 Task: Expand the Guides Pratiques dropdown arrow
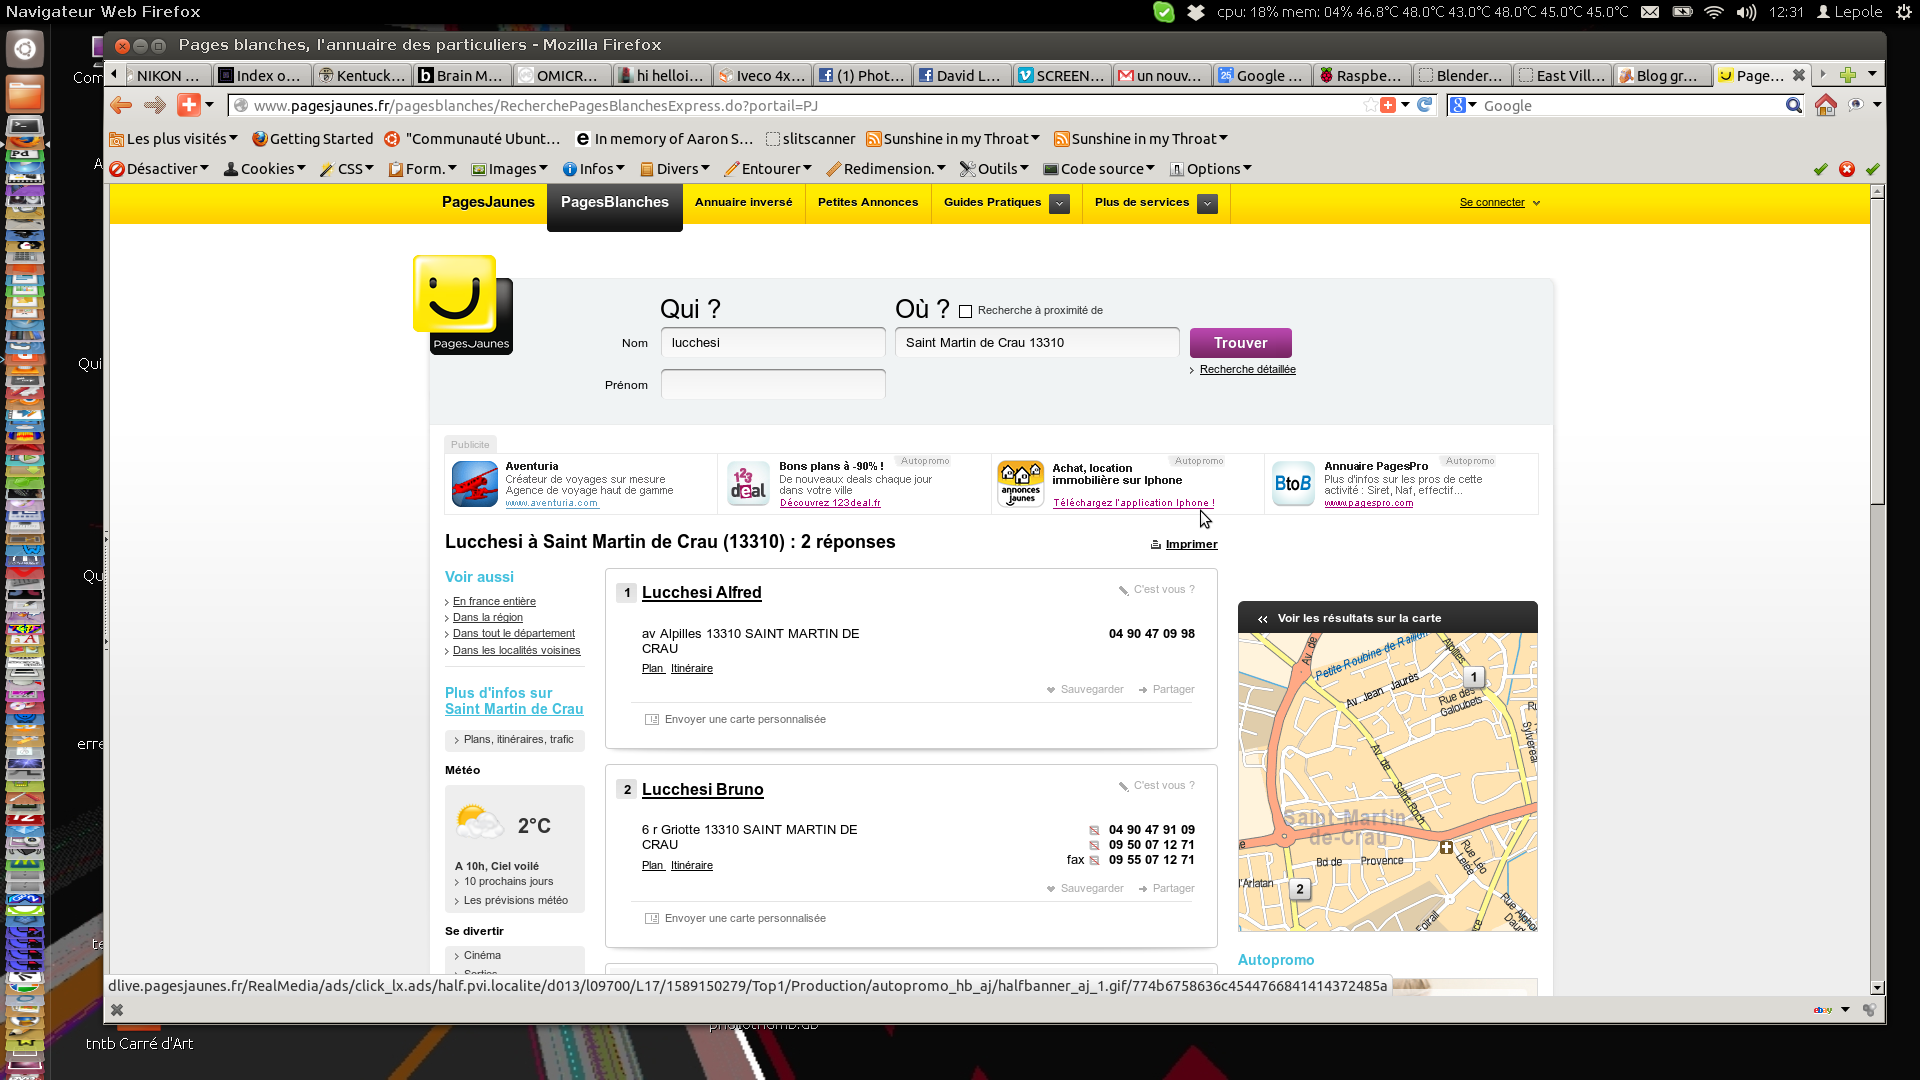(x=1060, y=203)
